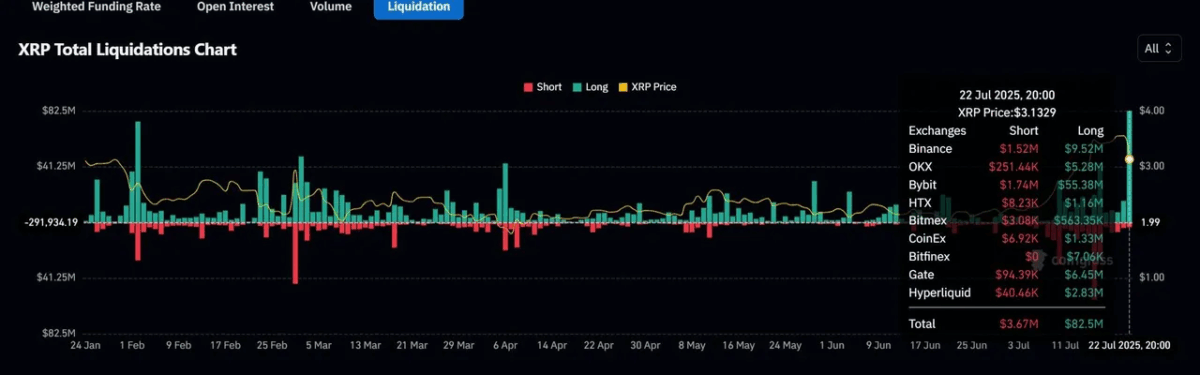Click the Exchanges column header in the tooltip
Screen dimensions: 1200x375
937,131
